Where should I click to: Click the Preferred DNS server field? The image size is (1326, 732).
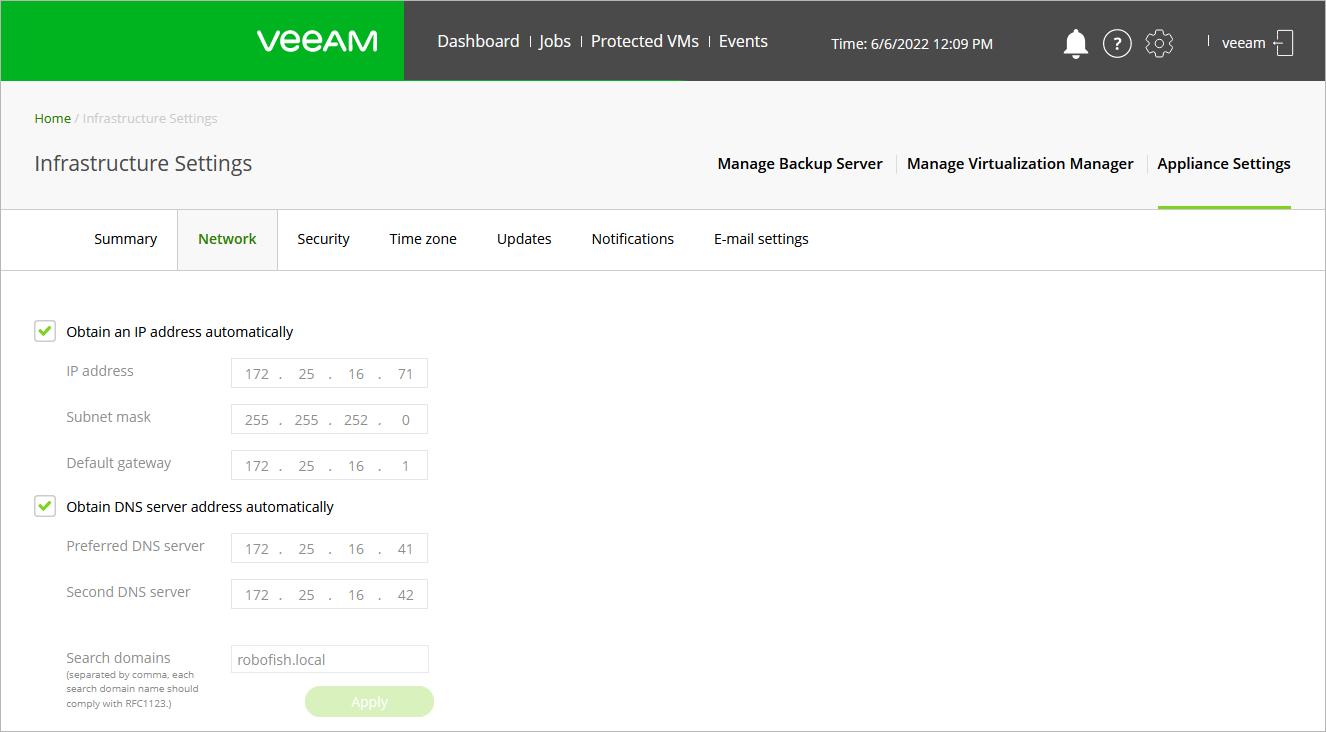[329, 548]
